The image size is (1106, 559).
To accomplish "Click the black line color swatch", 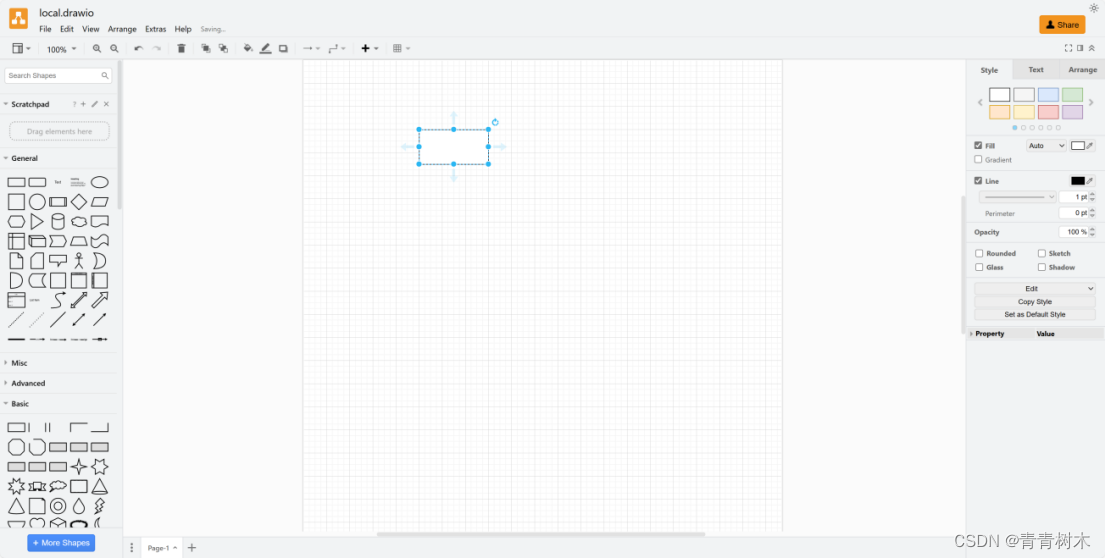I will (1078, 181).
